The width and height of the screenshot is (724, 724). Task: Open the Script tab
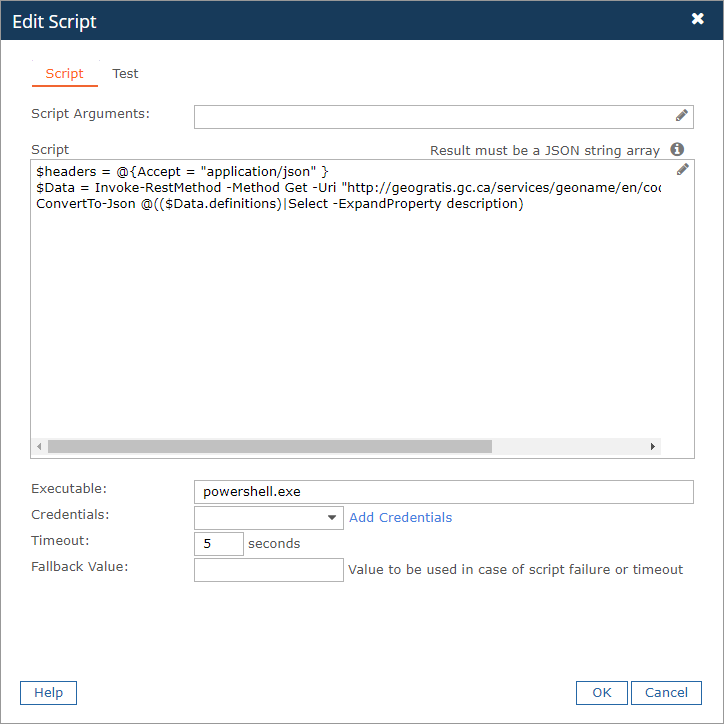(x=65, y=73)
